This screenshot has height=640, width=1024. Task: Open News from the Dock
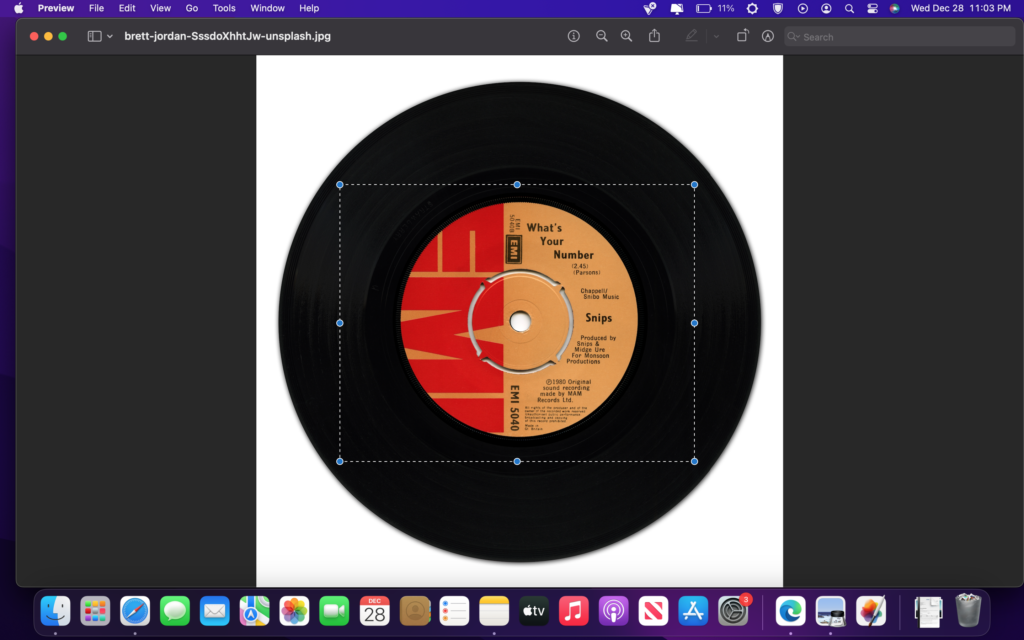(654, 611)
